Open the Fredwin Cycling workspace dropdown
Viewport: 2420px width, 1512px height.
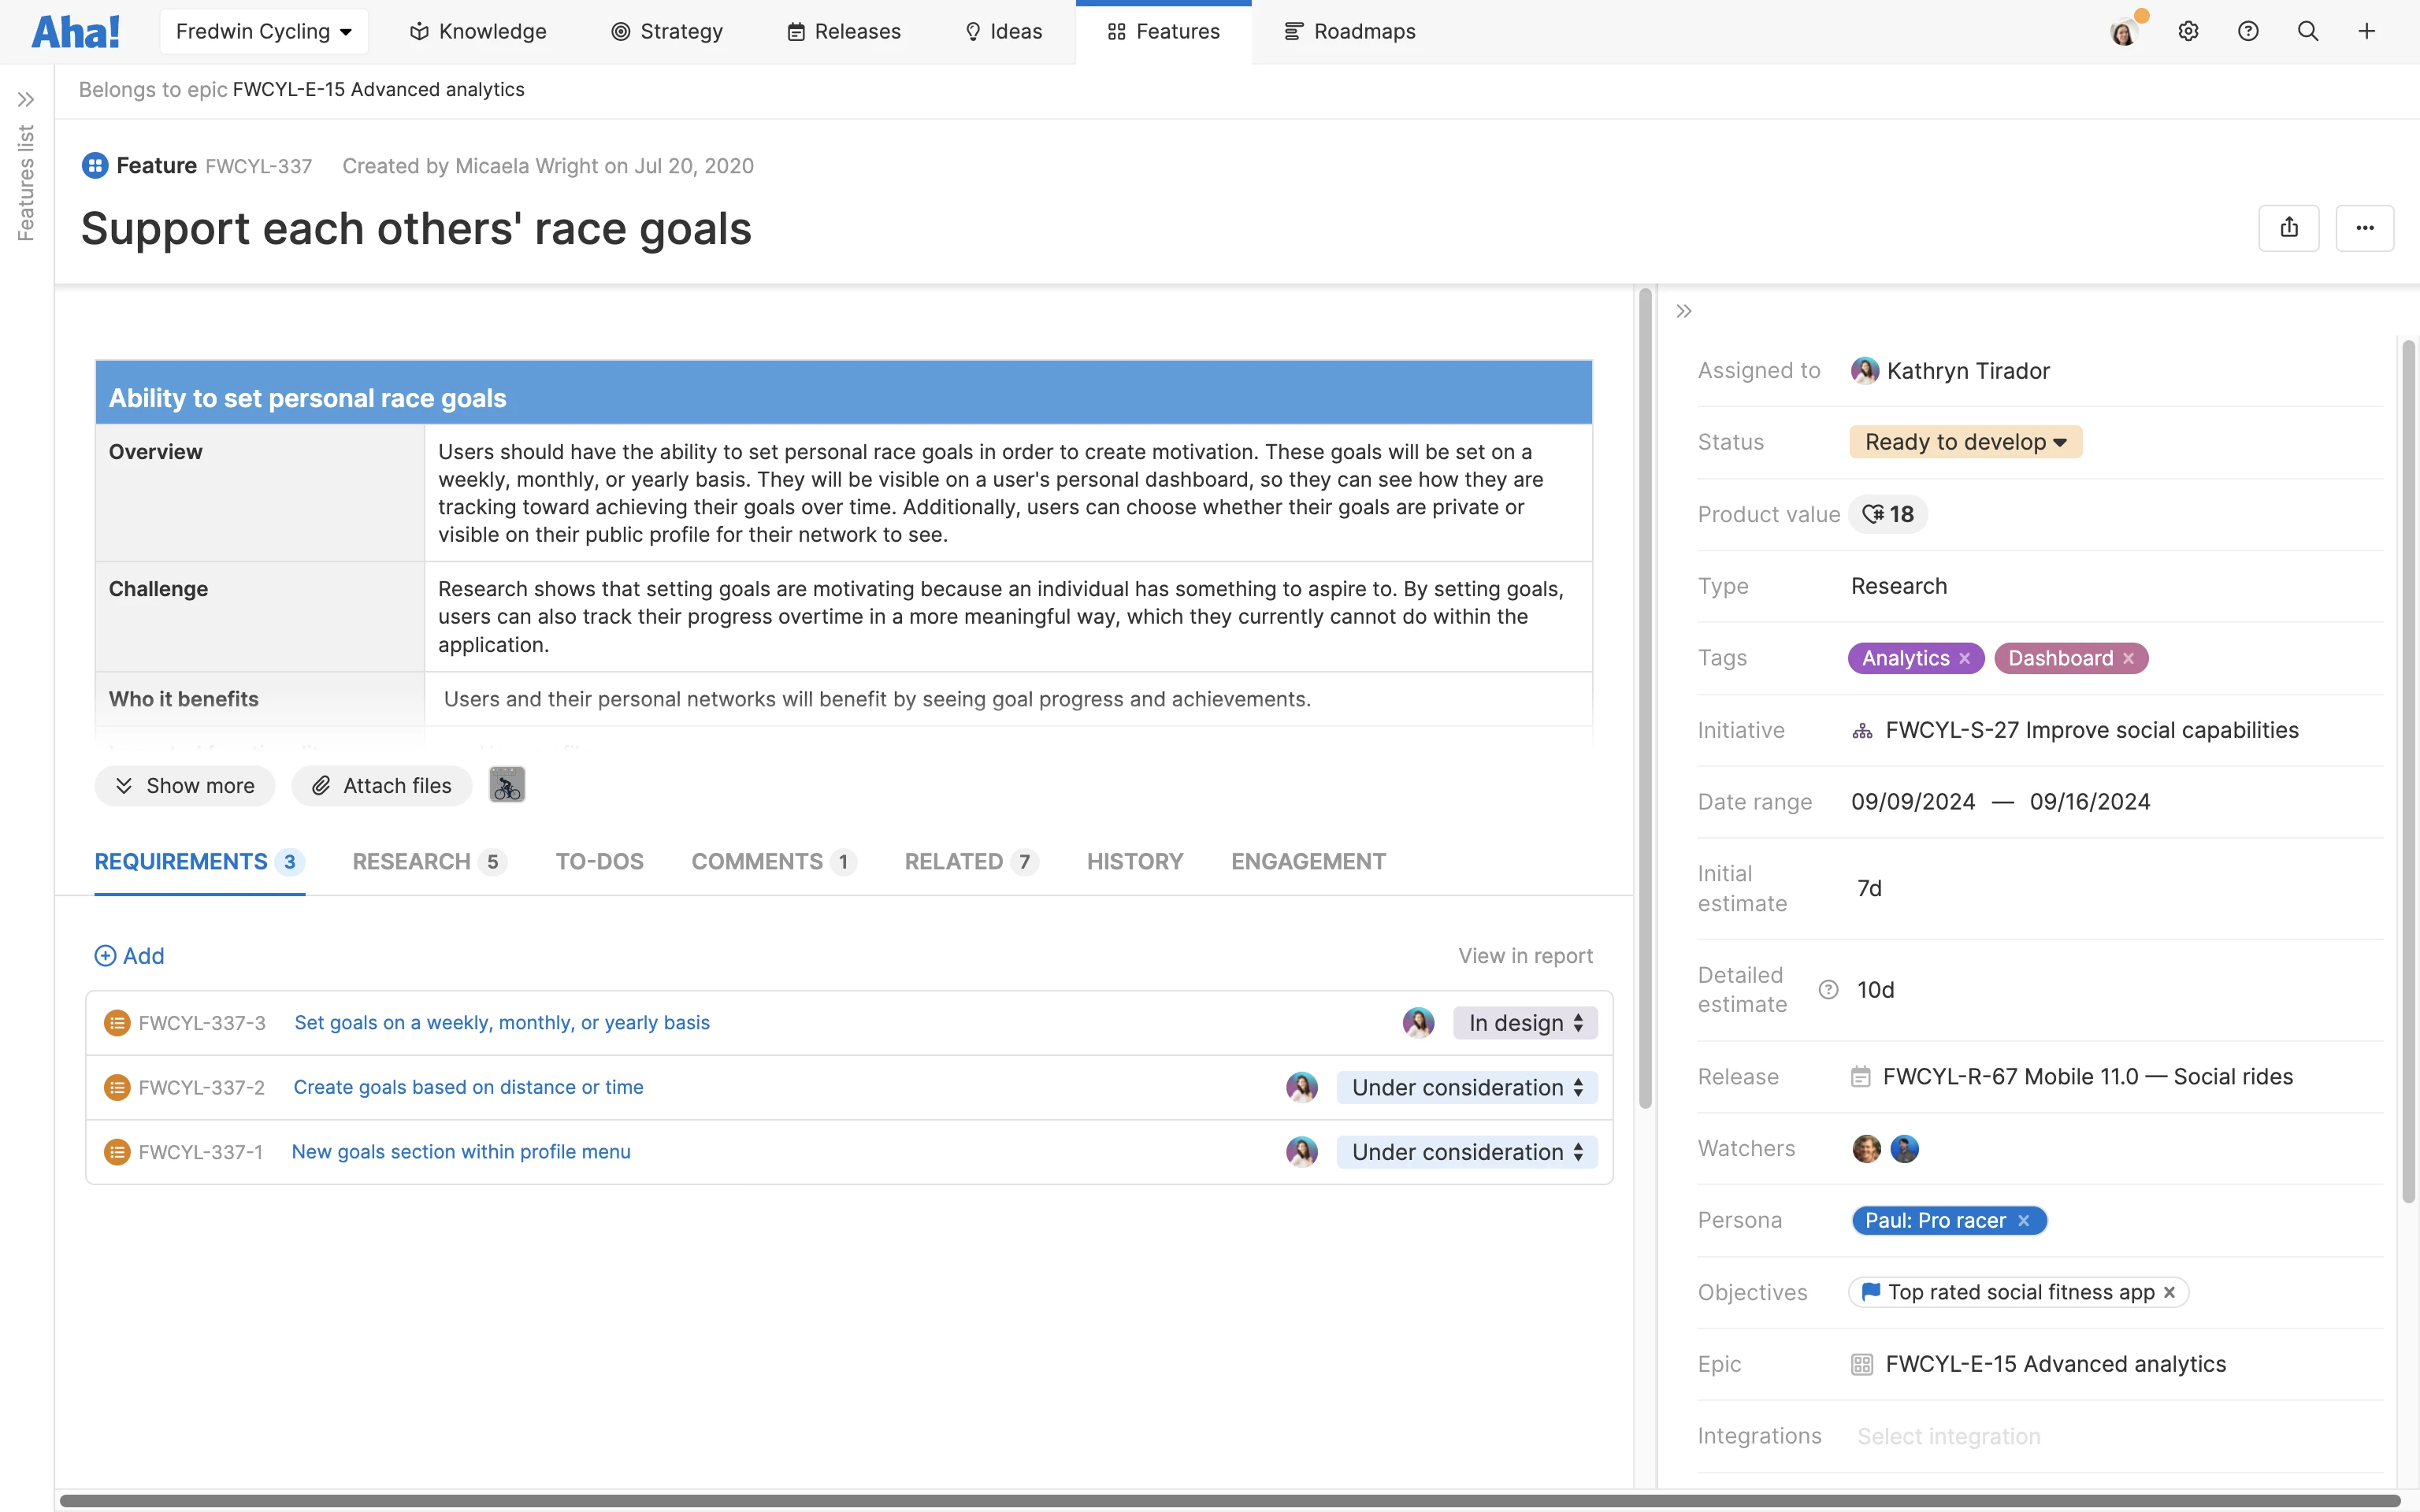point(264,31)
